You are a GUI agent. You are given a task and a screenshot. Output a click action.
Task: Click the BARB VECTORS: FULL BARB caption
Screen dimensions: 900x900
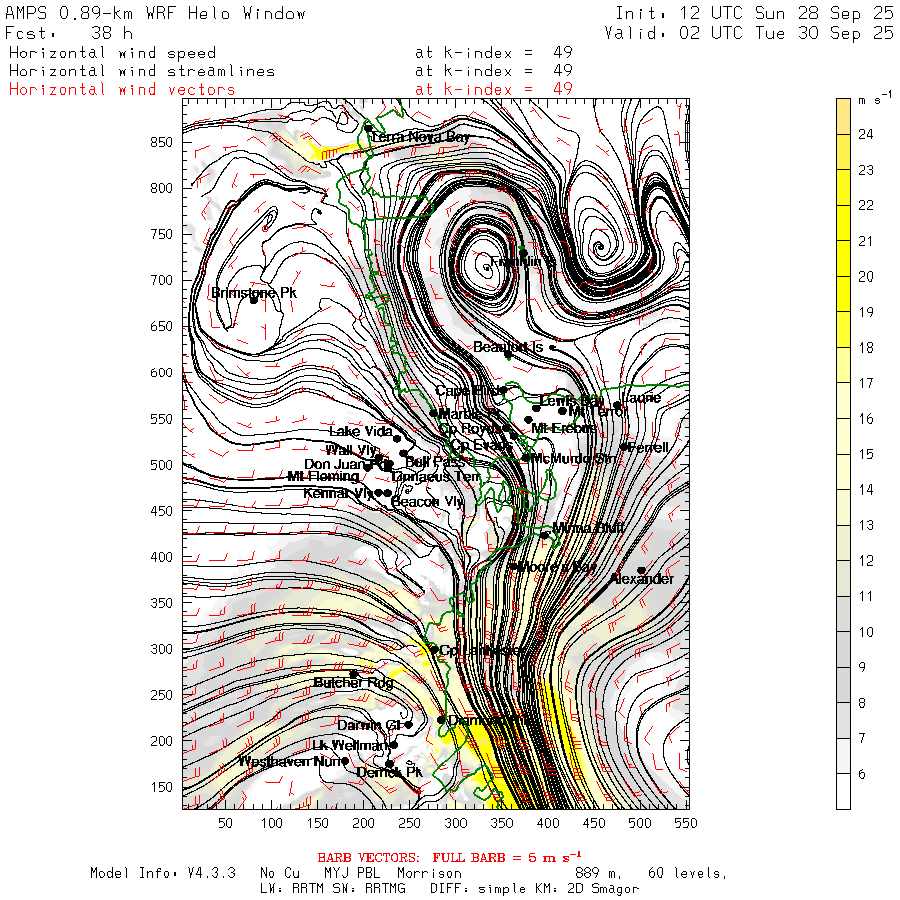tap(449, 858)
